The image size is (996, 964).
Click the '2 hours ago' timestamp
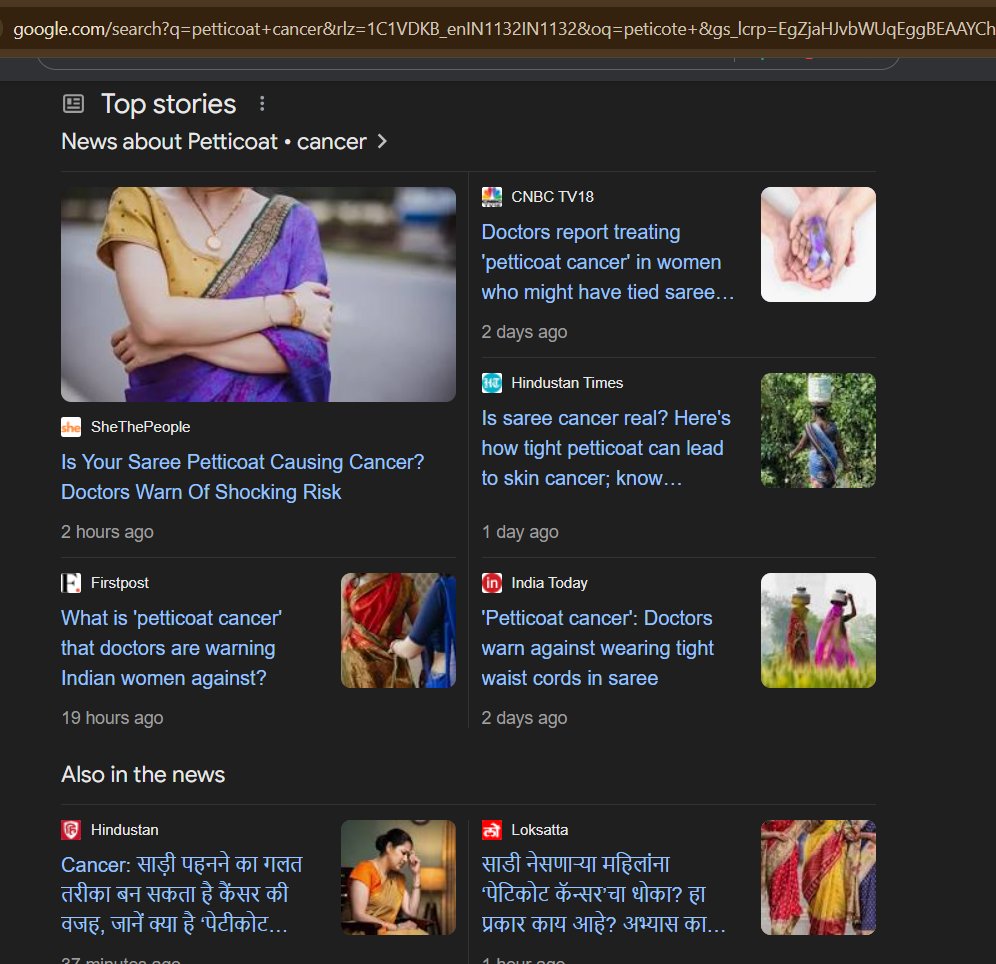coord(107,532)
